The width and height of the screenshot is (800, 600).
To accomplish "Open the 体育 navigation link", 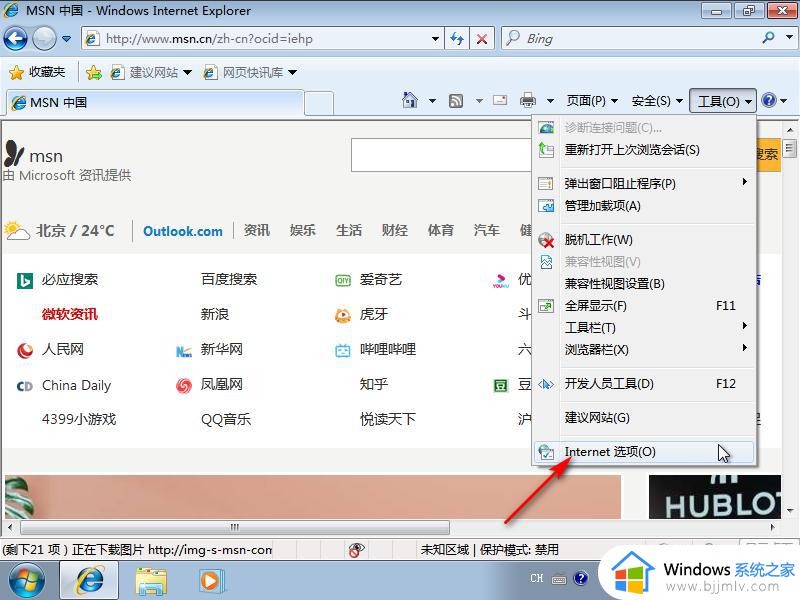I will (x=441, y=231).
